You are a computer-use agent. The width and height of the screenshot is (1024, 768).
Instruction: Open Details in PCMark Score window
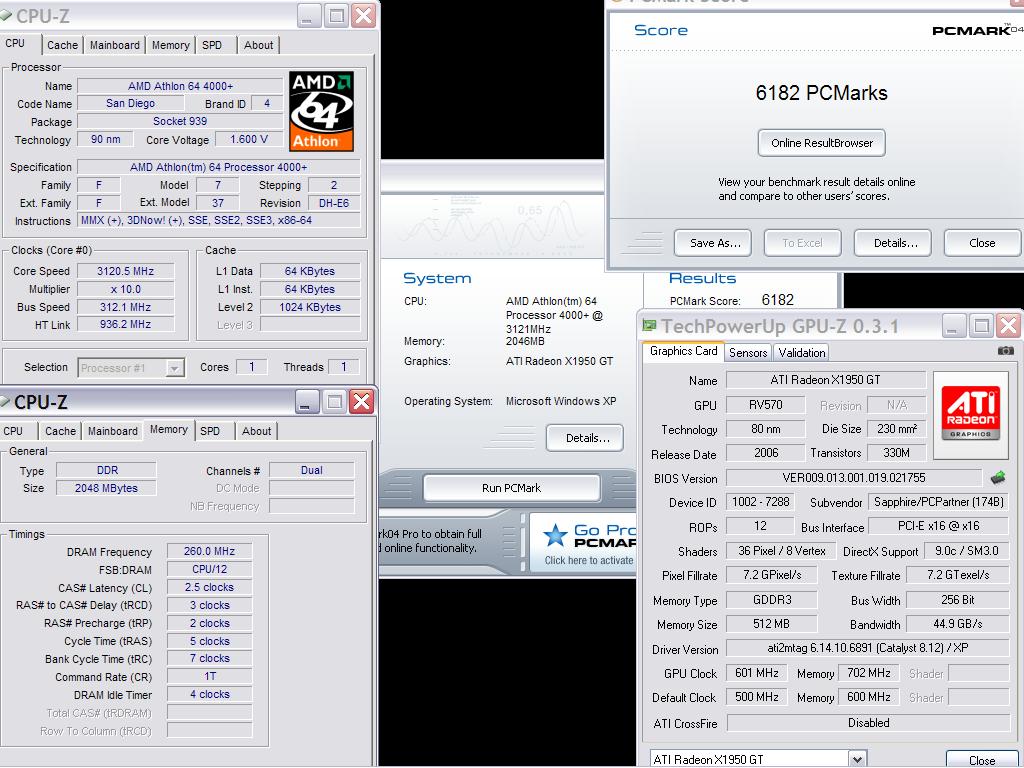point(893,243)
